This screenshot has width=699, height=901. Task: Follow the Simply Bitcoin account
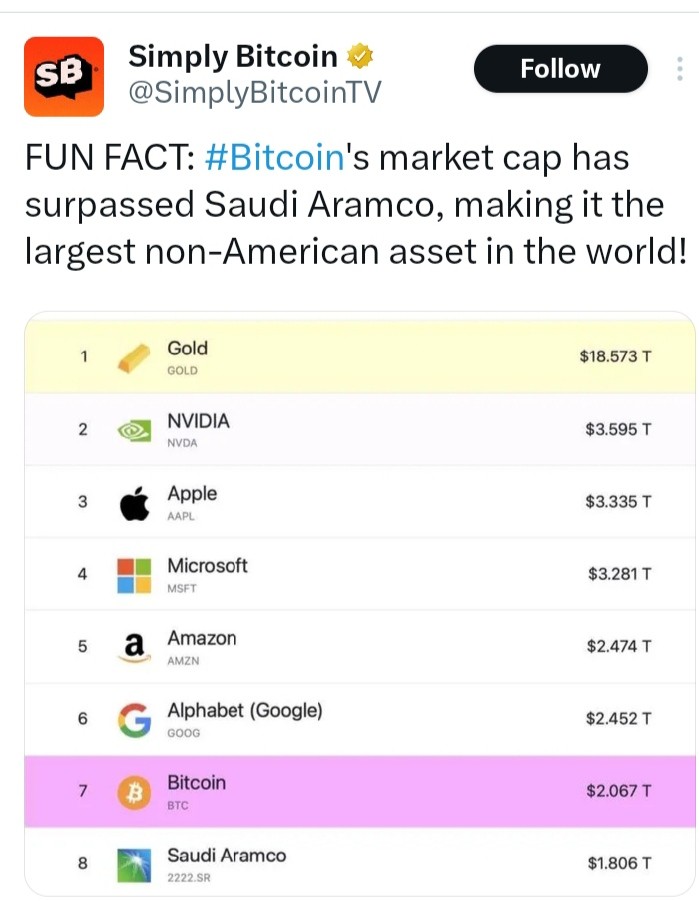click(x=560, y=69)
